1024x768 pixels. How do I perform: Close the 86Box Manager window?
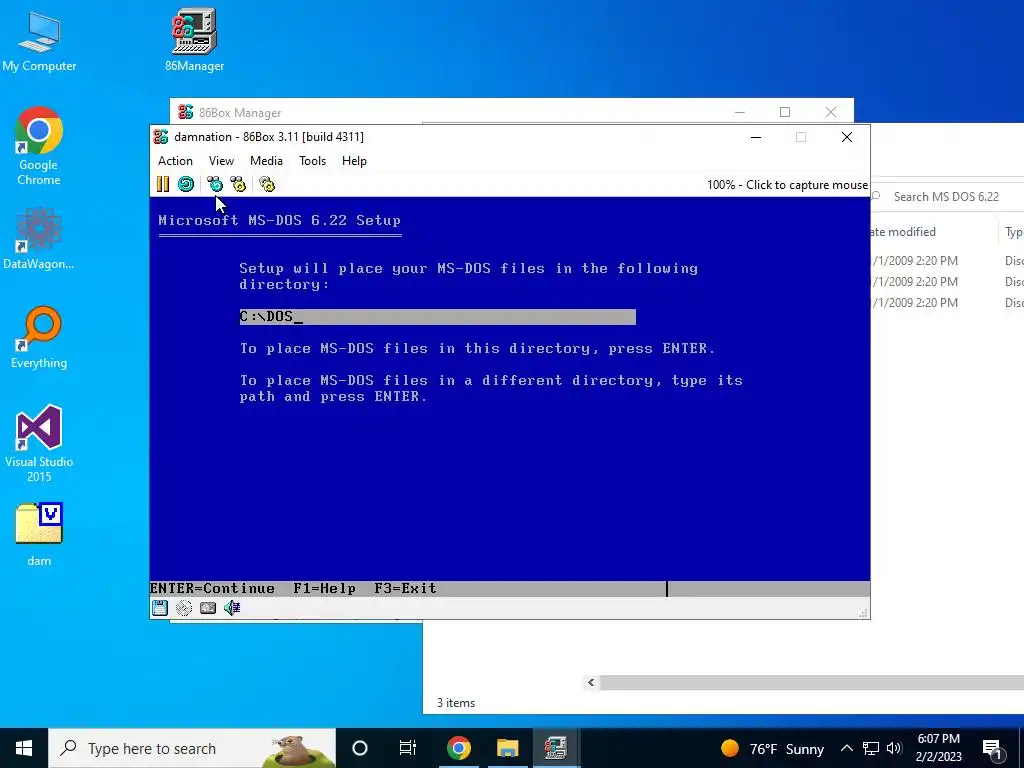coord(831,112)
